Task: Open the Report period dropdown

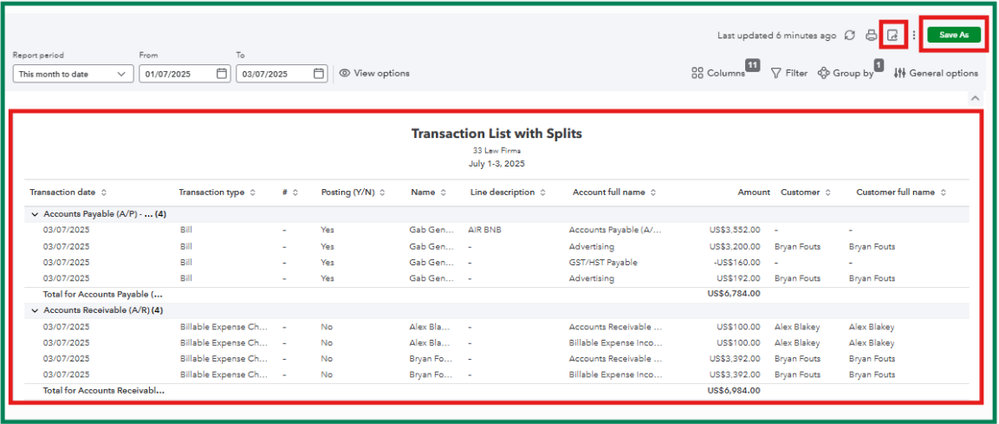Action: click(x=74, y=73)
